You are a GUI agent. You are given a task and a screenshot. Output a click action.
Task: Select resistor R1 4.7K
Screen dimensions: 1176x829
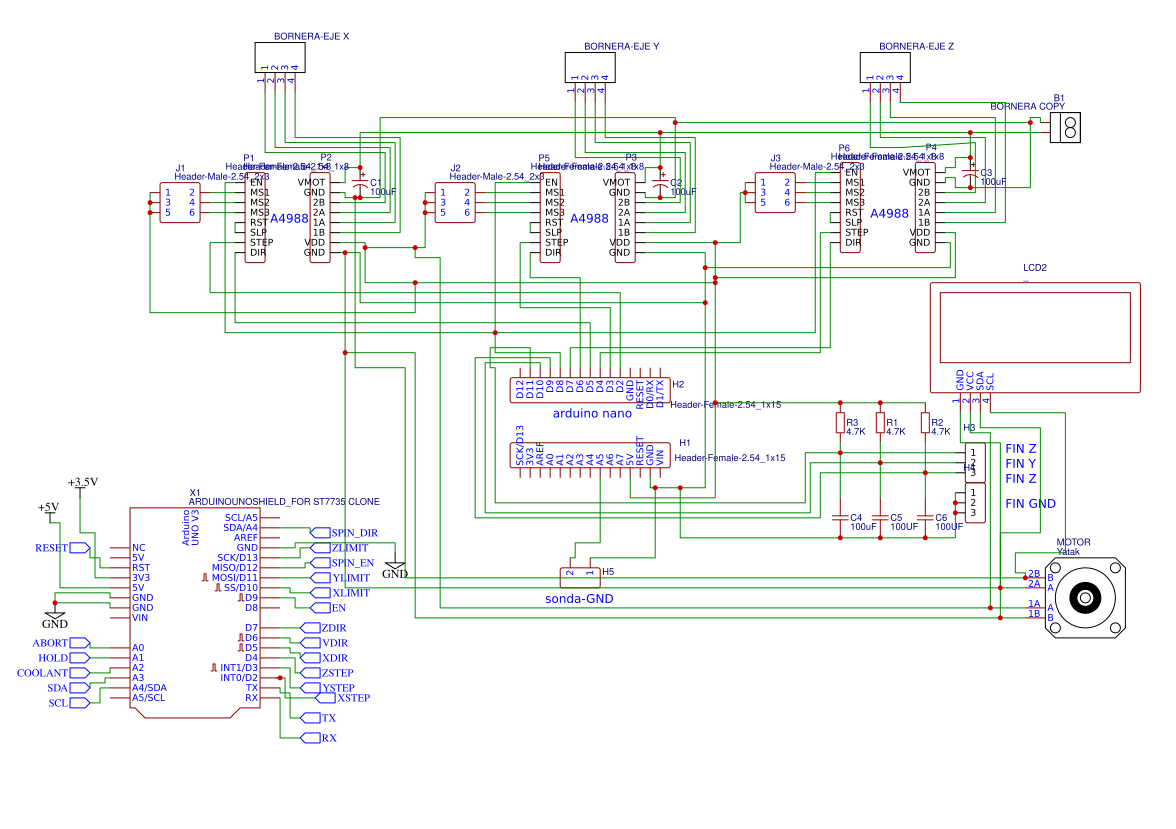click(880, 423)
